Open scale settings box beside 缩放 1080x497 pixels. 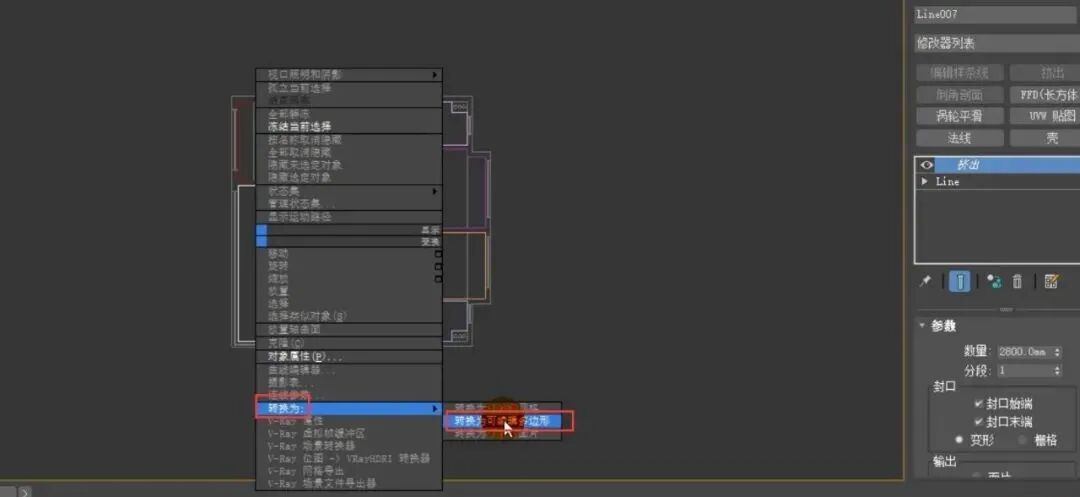point(438,279)
